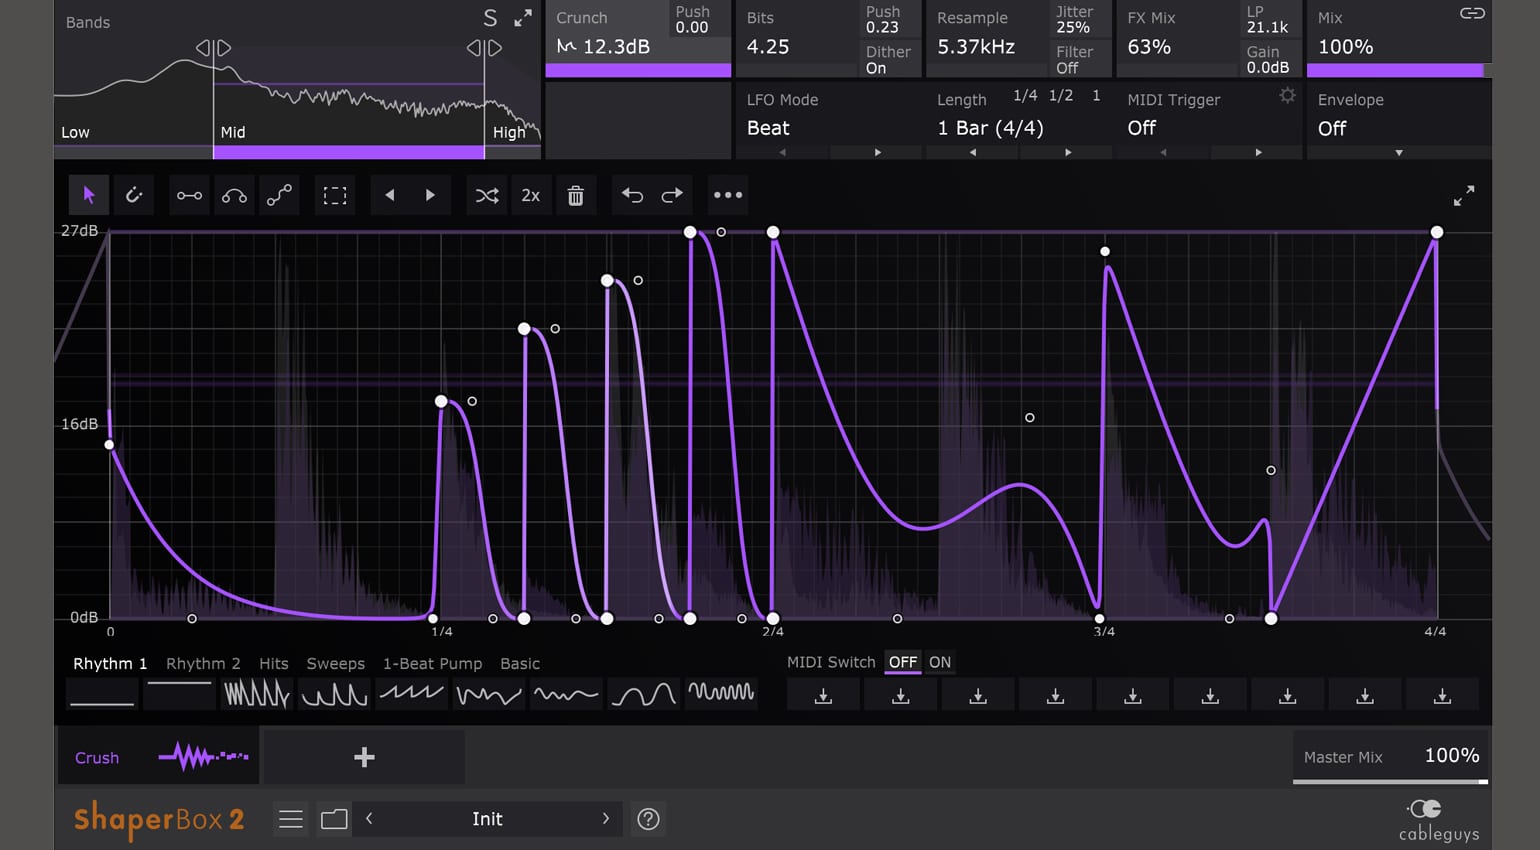Image resolution: width=1540 pixels, height=850 pixels.
Task: Click the trash icon to delete wave
Action: 576,195
